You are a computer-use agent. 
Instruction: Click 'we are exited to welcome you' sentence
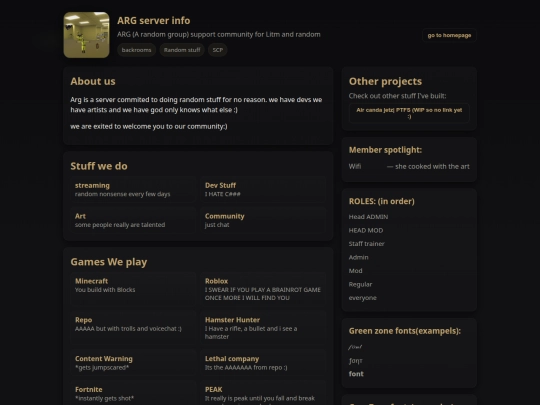(x=149, y=126)
